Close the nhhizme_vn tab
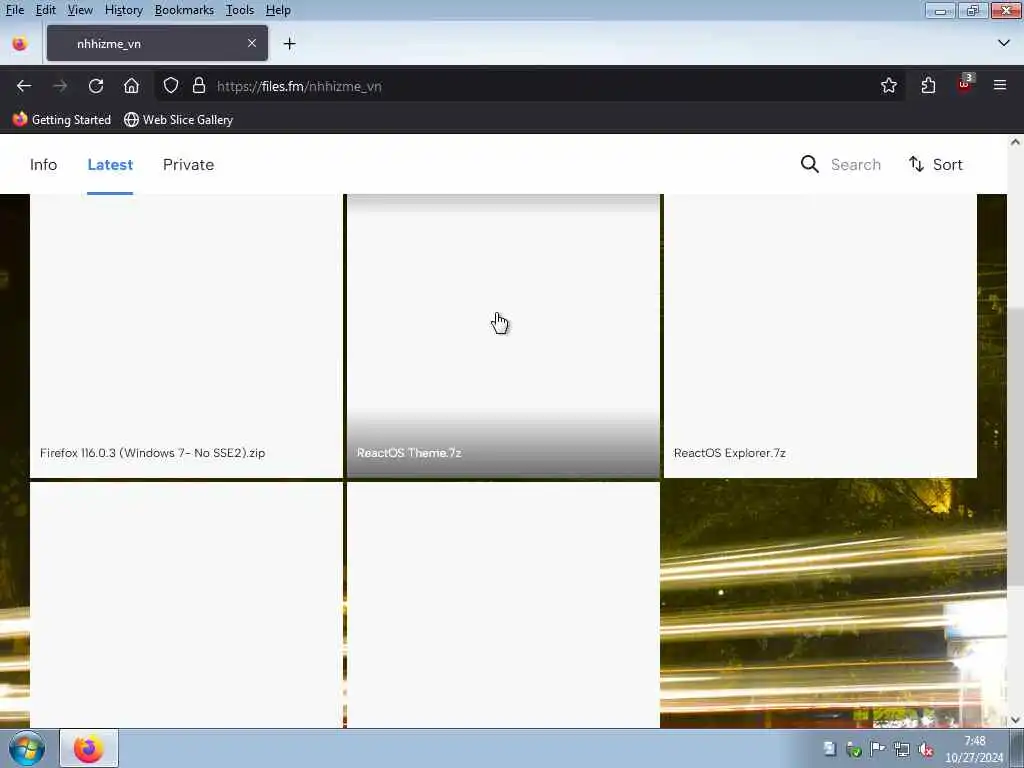 point(252,43)
